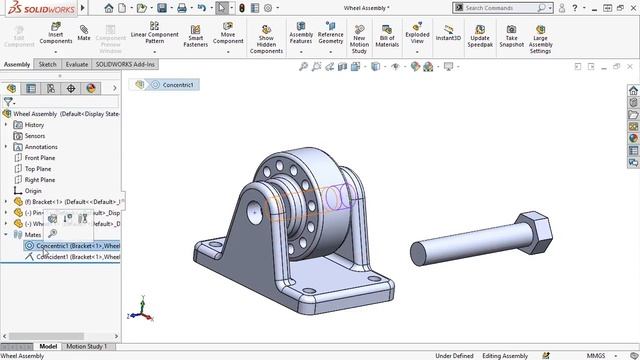Switch to the Assembly ribbon tab
The height and width of the screenshot is (360, 640).
point(17,64)
